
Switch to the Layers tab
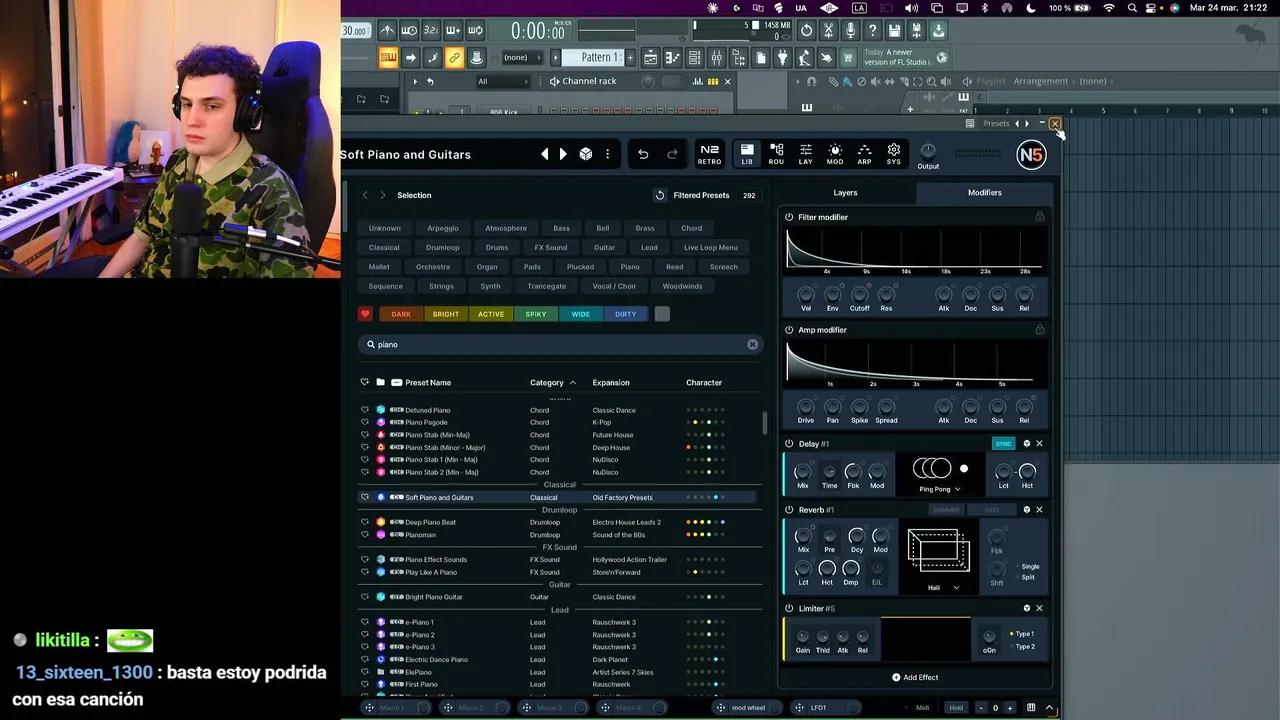coord(845,193)
